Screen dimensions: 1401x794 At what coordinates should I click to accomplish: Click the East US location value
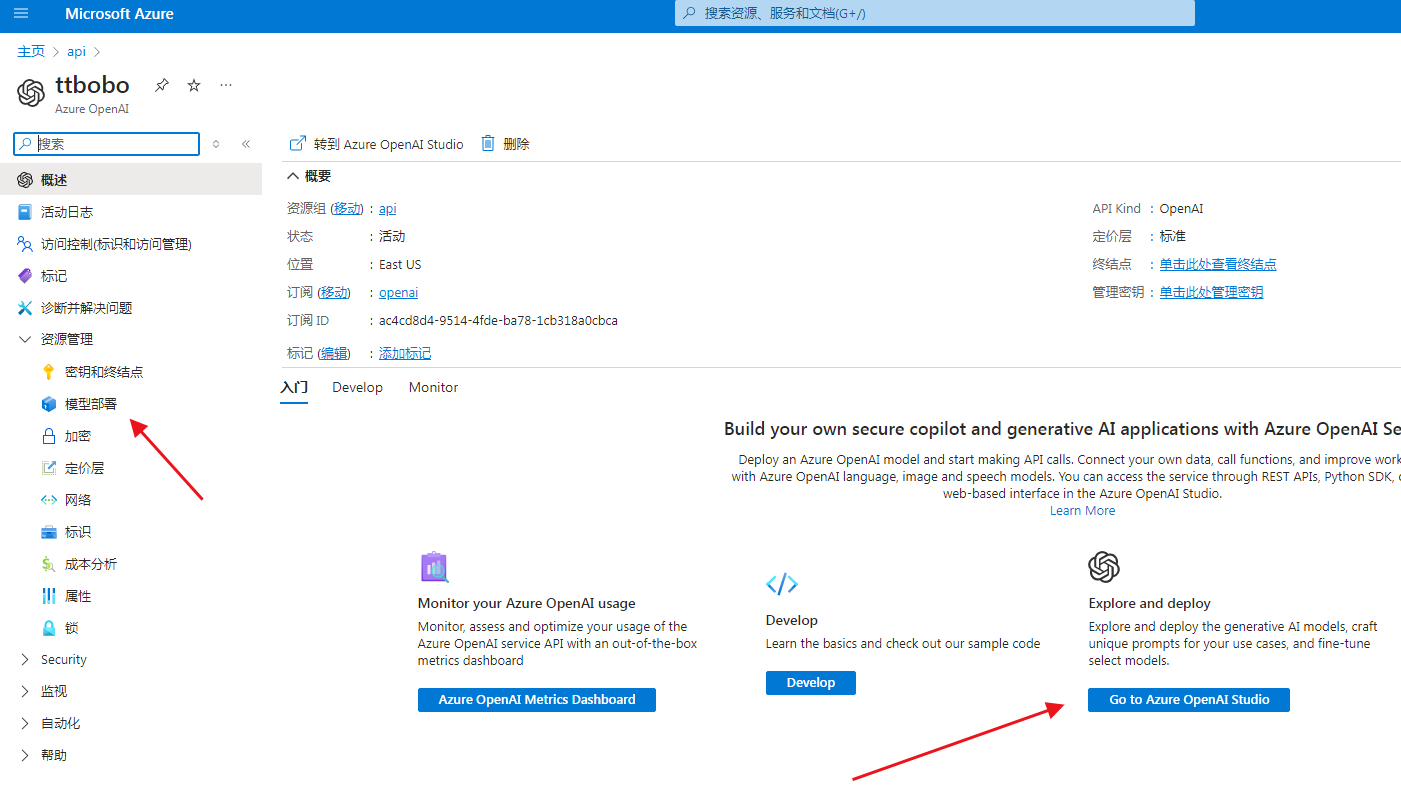pos(400,265)
